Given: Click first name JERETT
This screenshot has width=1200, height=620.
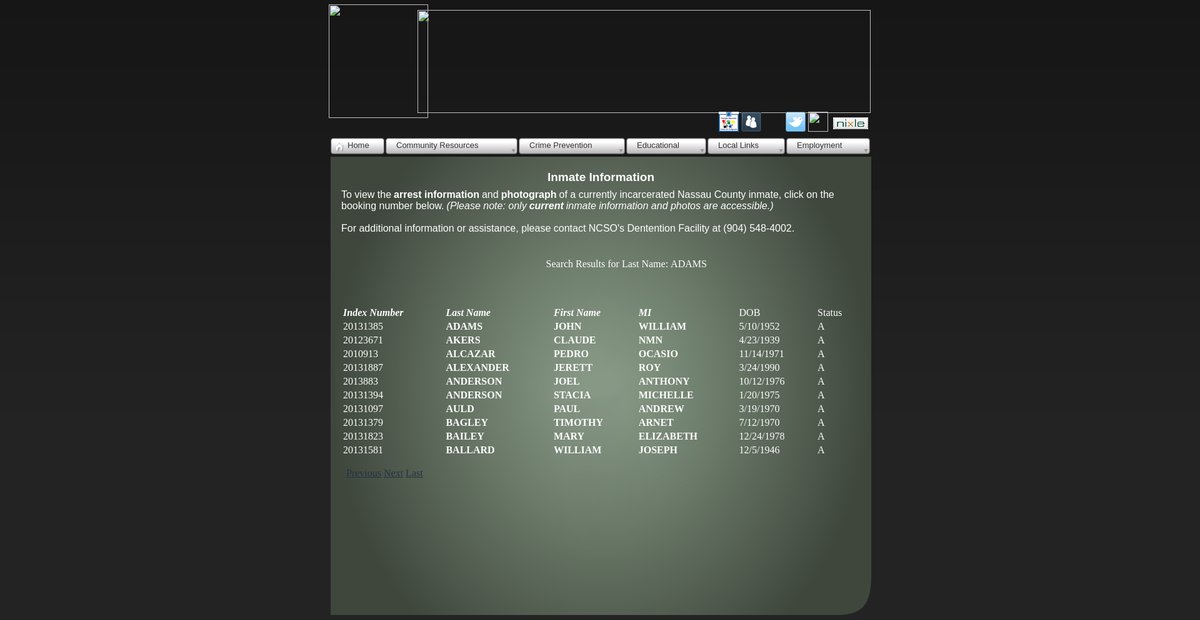Looking at the screenshot, I should pyautogui.click(x=574, y=368).
